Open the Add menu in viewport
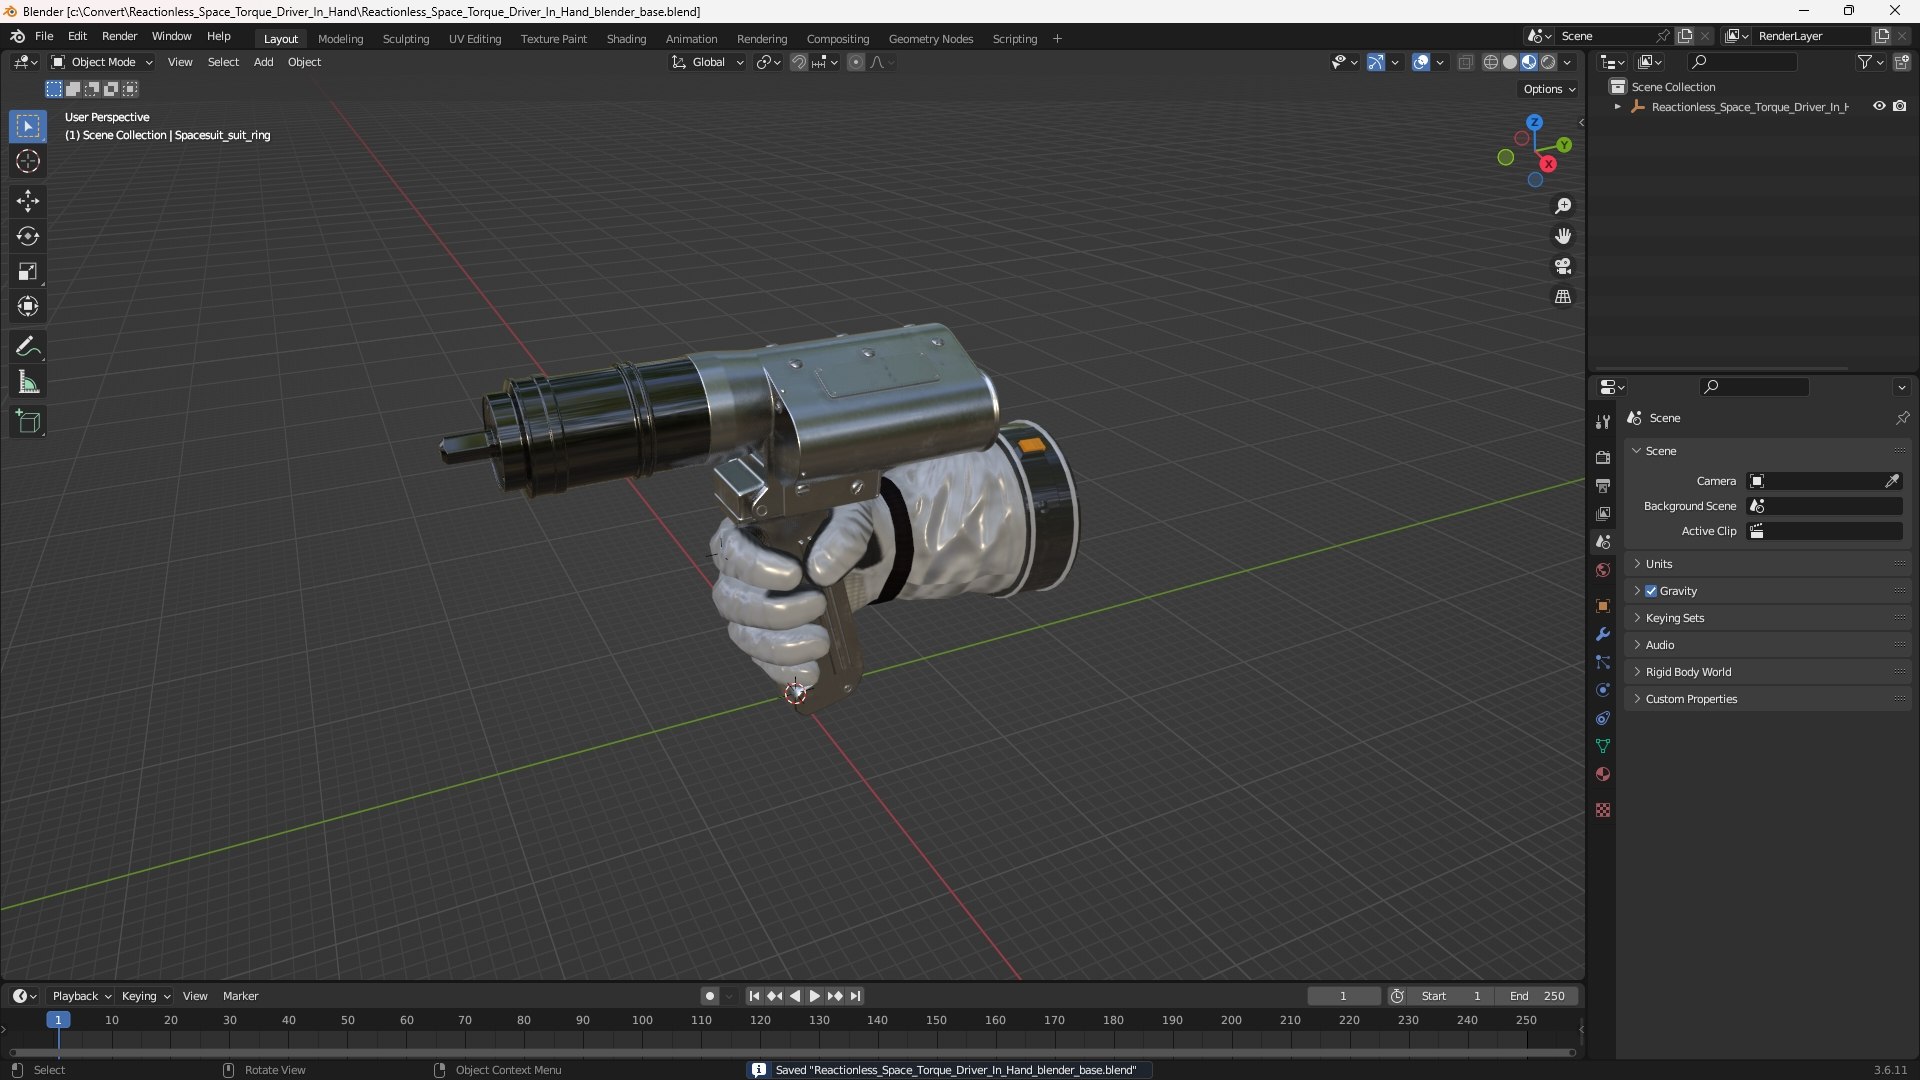 (263, 62)
